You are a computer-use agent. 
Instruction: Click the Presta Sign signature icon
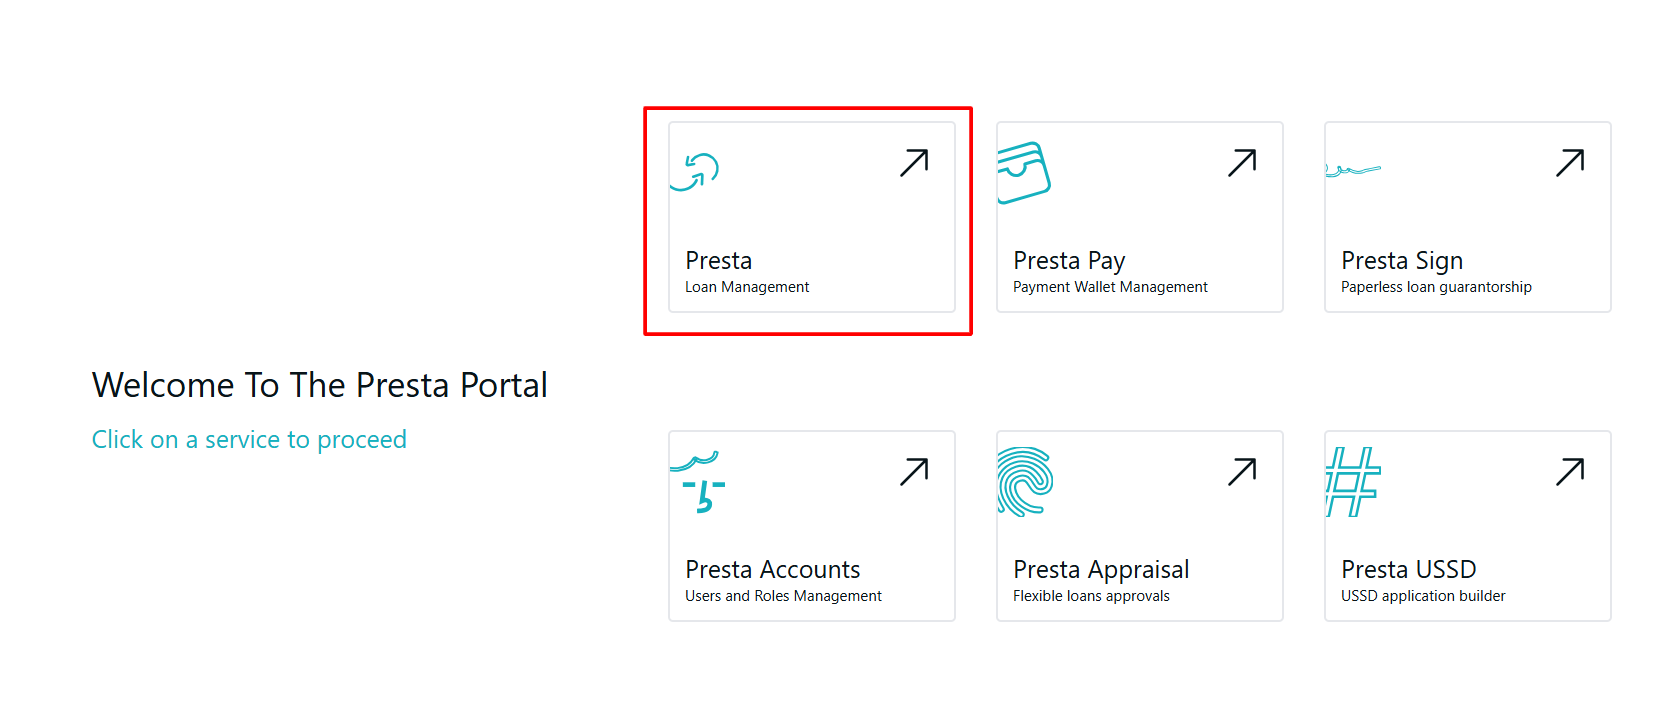point(1352,170)
